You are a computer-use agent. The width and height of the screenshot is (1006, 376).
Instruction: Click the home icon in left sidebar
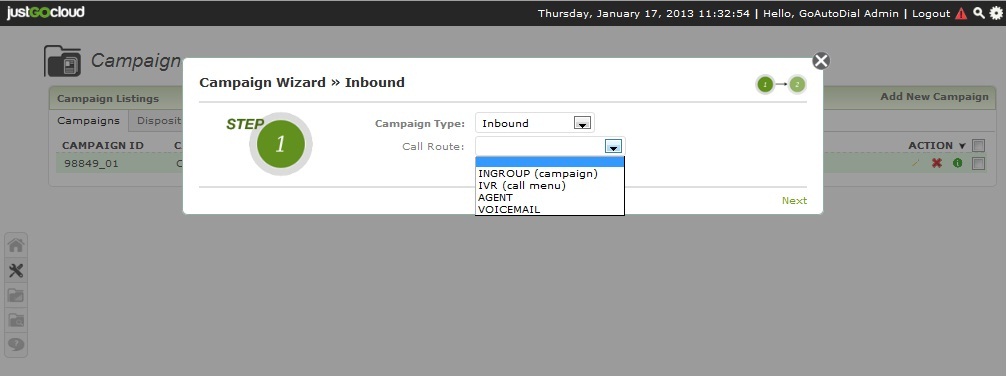(16, 245)
